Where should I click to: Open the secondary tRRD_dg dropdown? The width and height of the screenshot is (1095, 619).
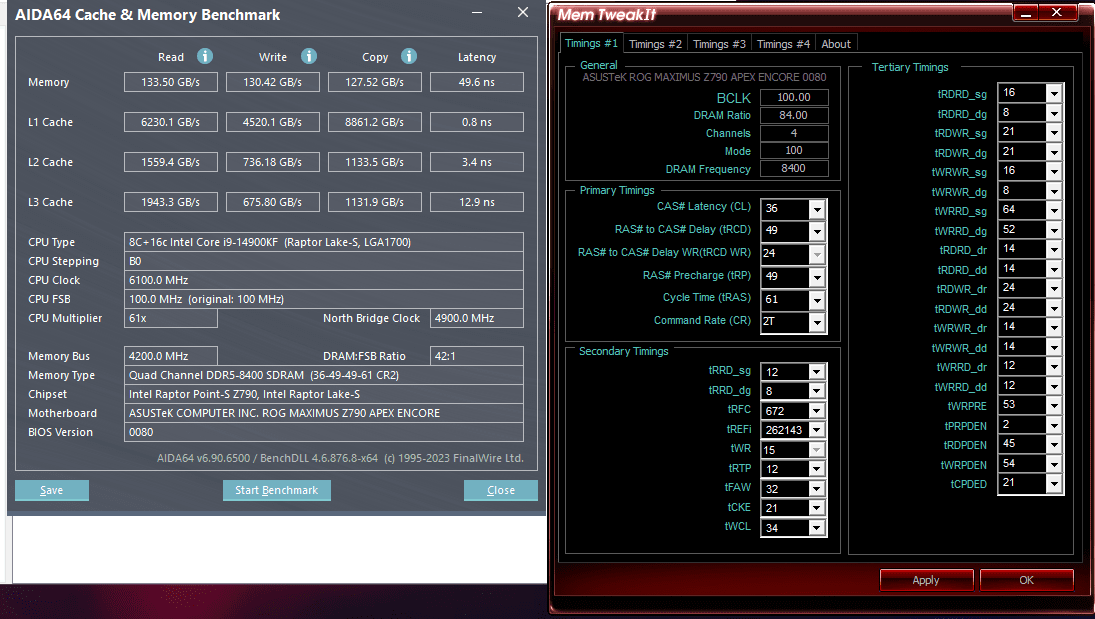[816, 391]
